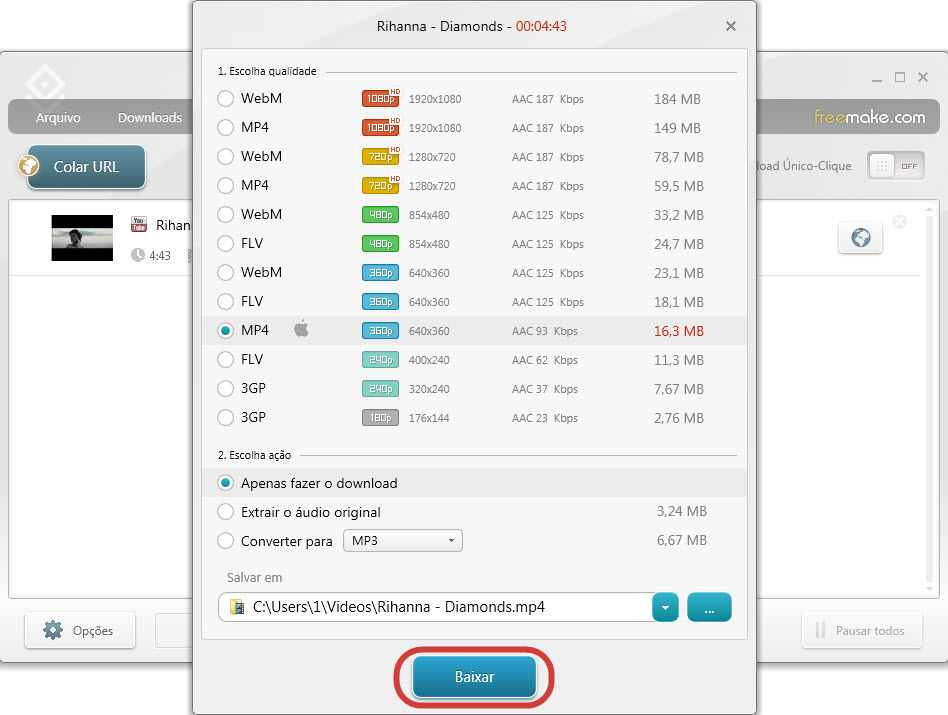948x715 pixels.
Task: Click the AAC 93 Kbps text
Action: [544, 331]
